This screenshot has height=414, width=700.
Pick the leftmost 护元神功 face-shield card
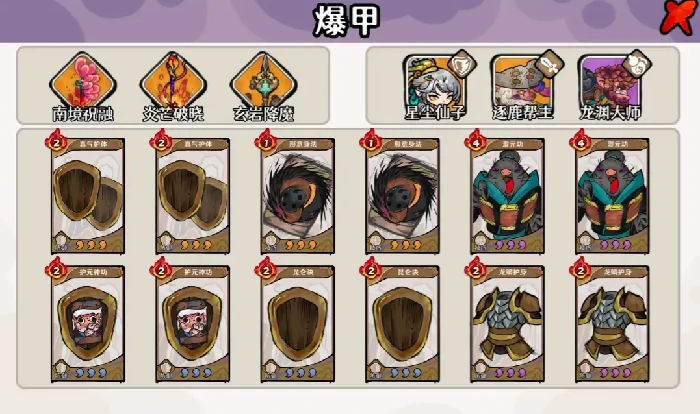tap(88, 324)
